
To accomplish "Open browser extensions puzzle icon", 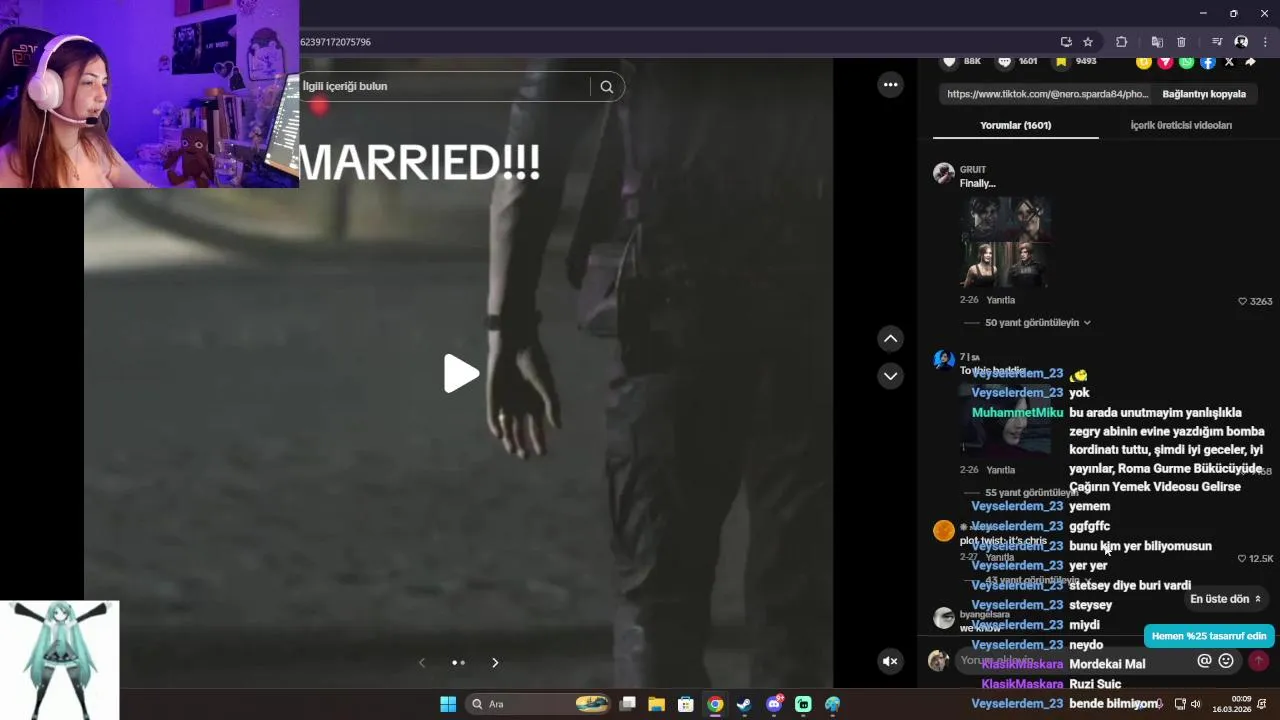I will coord(1121,42).
